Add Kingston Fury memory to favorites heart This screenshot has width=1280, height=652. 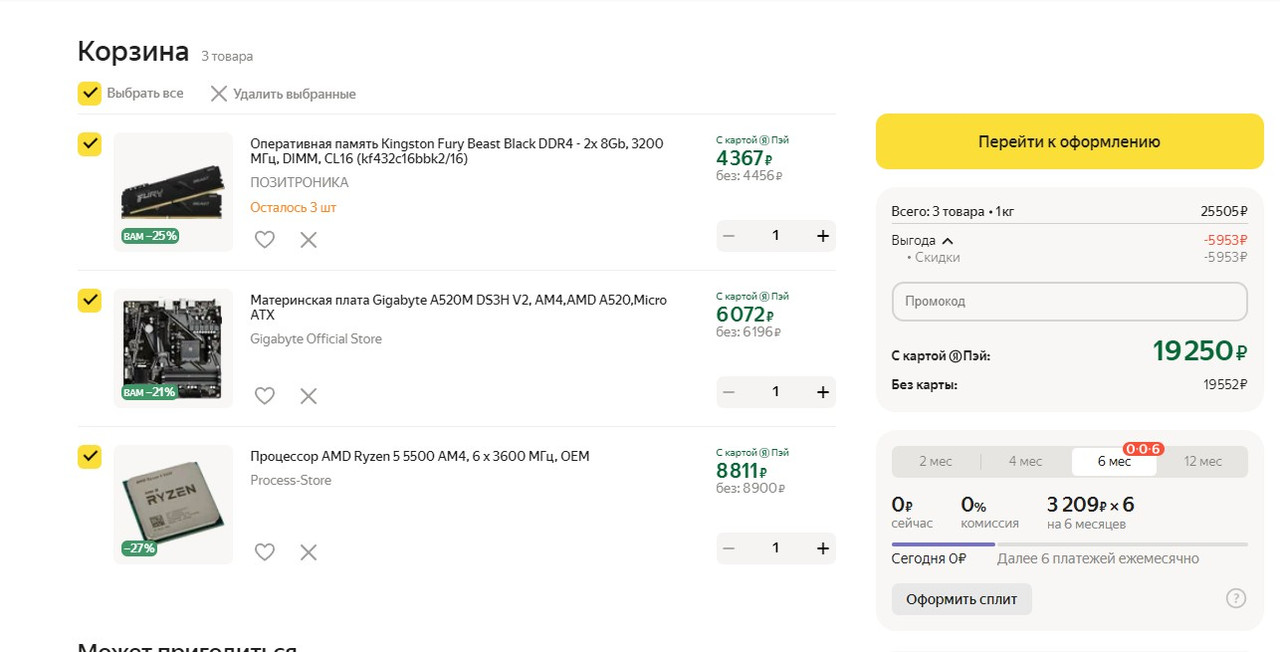click(264, 240)
